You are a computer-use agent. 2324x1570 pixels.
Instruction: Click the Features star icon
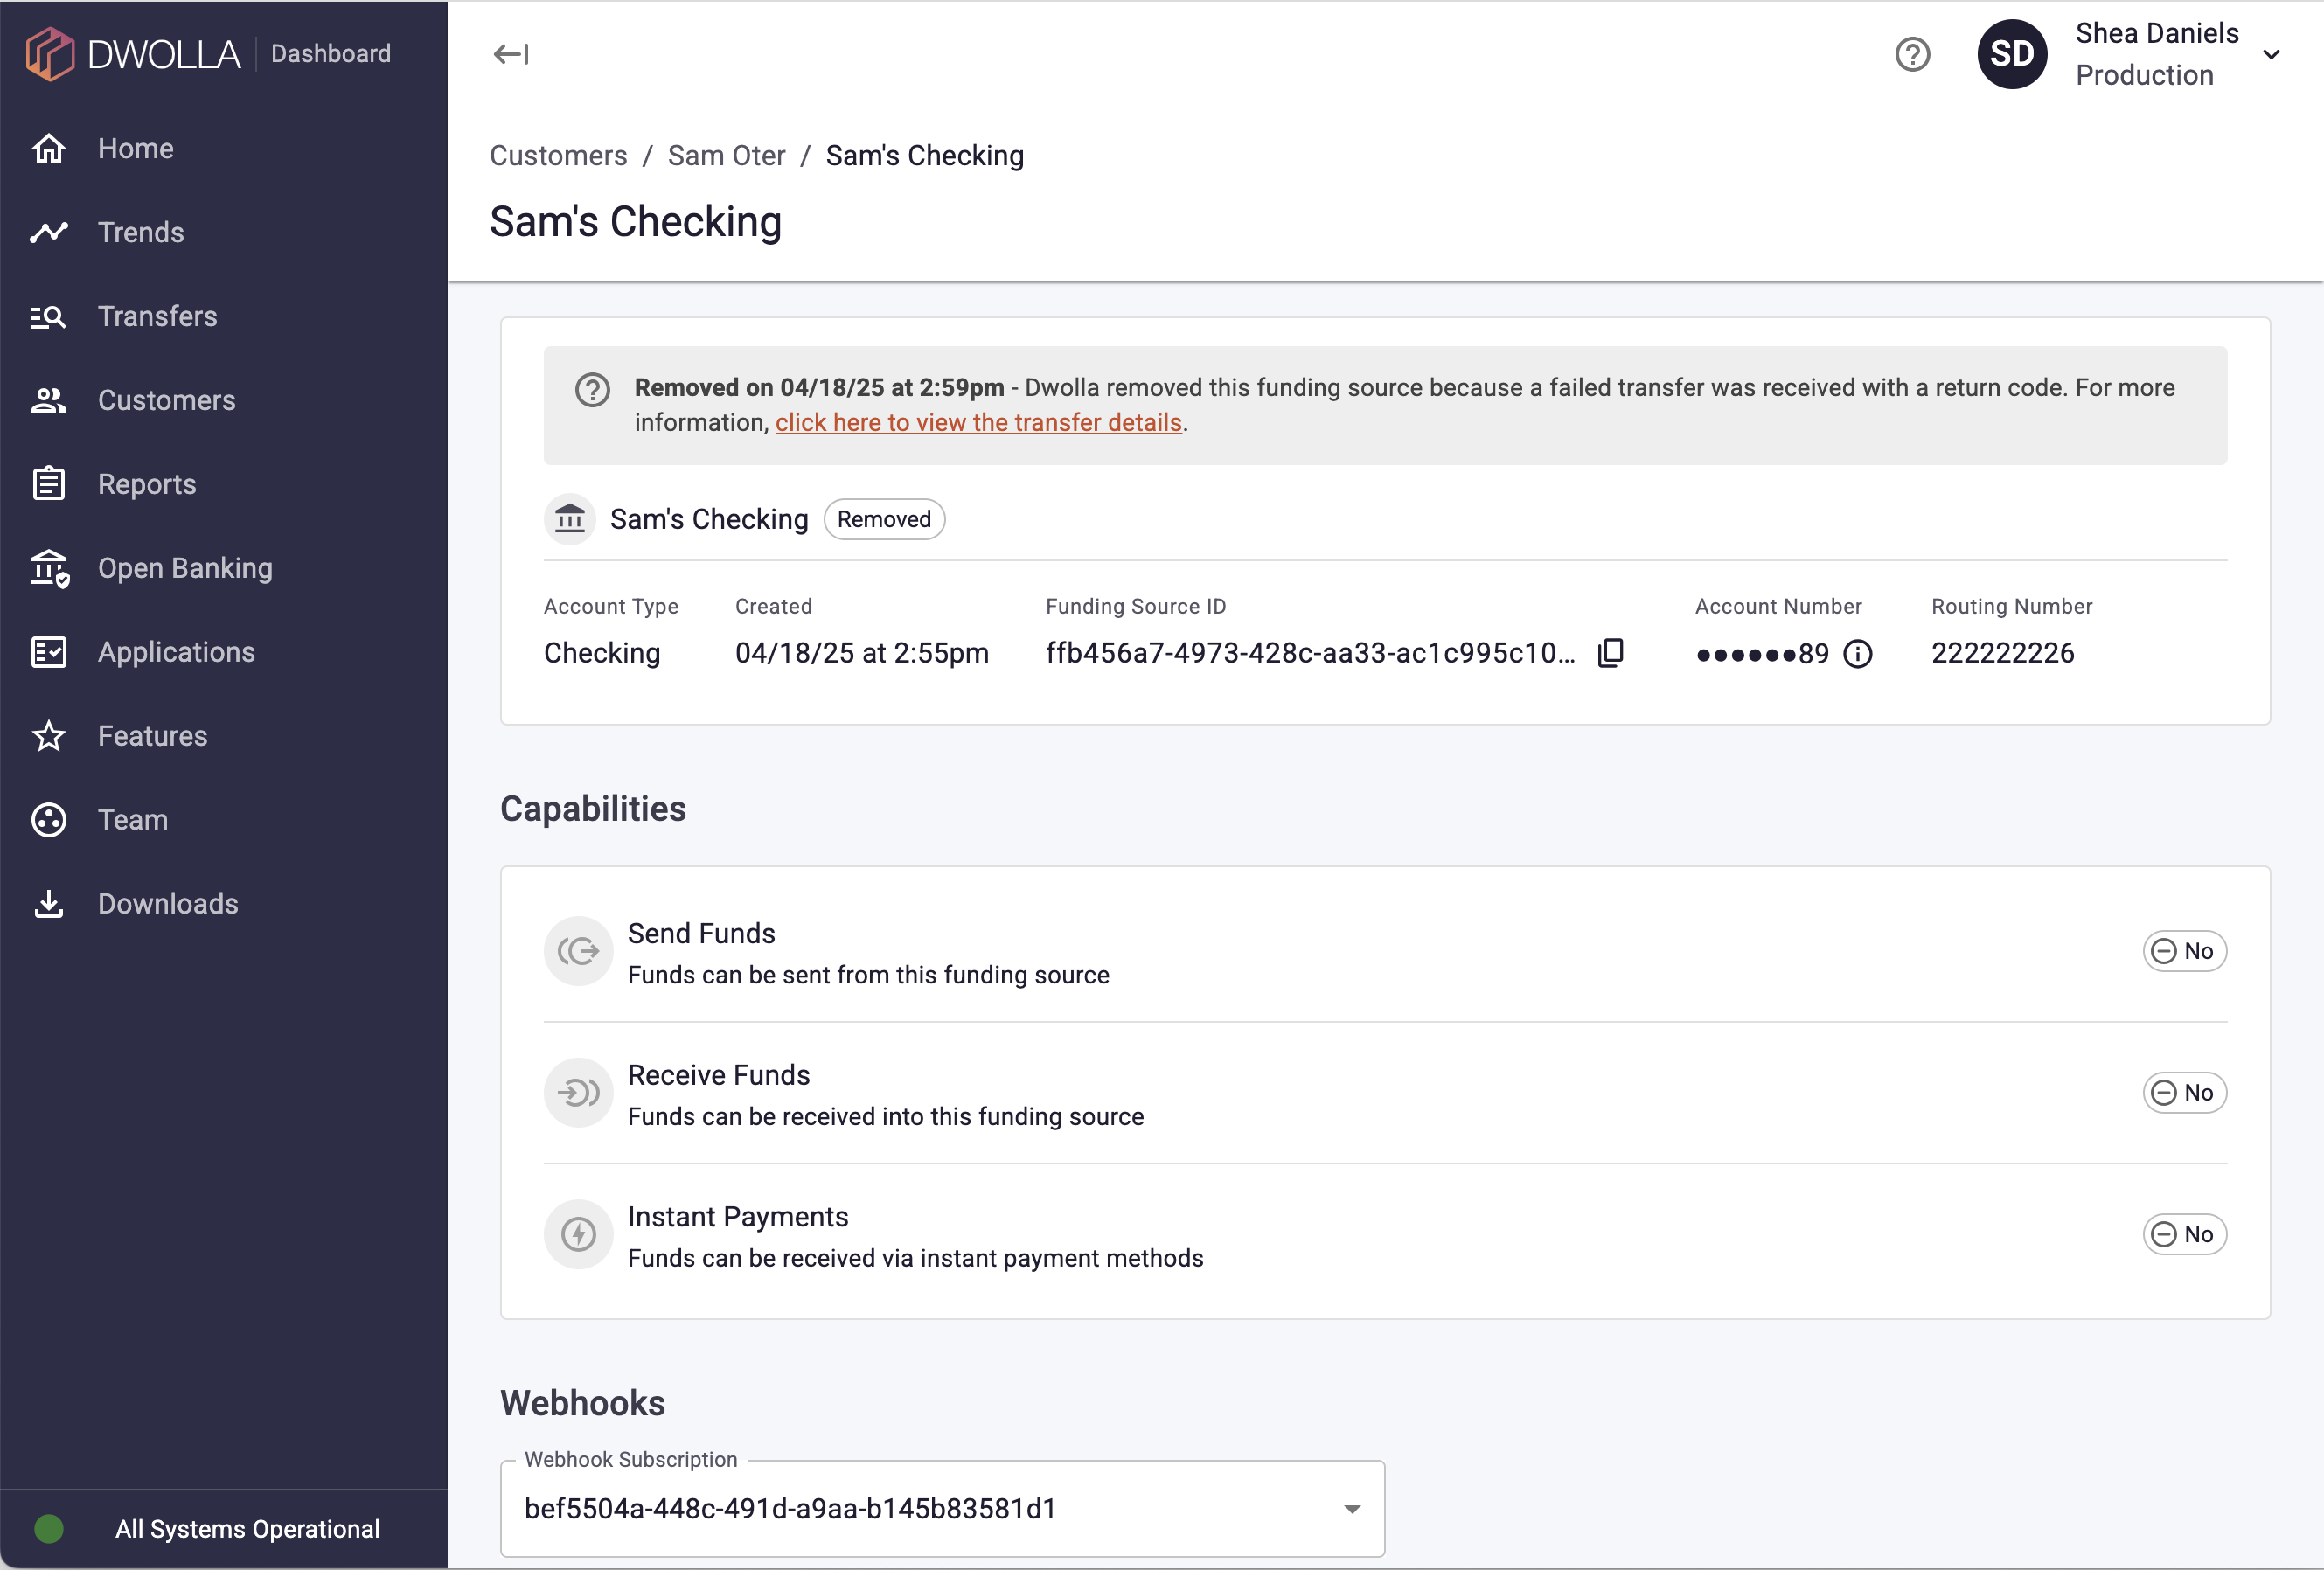(48, 736)
